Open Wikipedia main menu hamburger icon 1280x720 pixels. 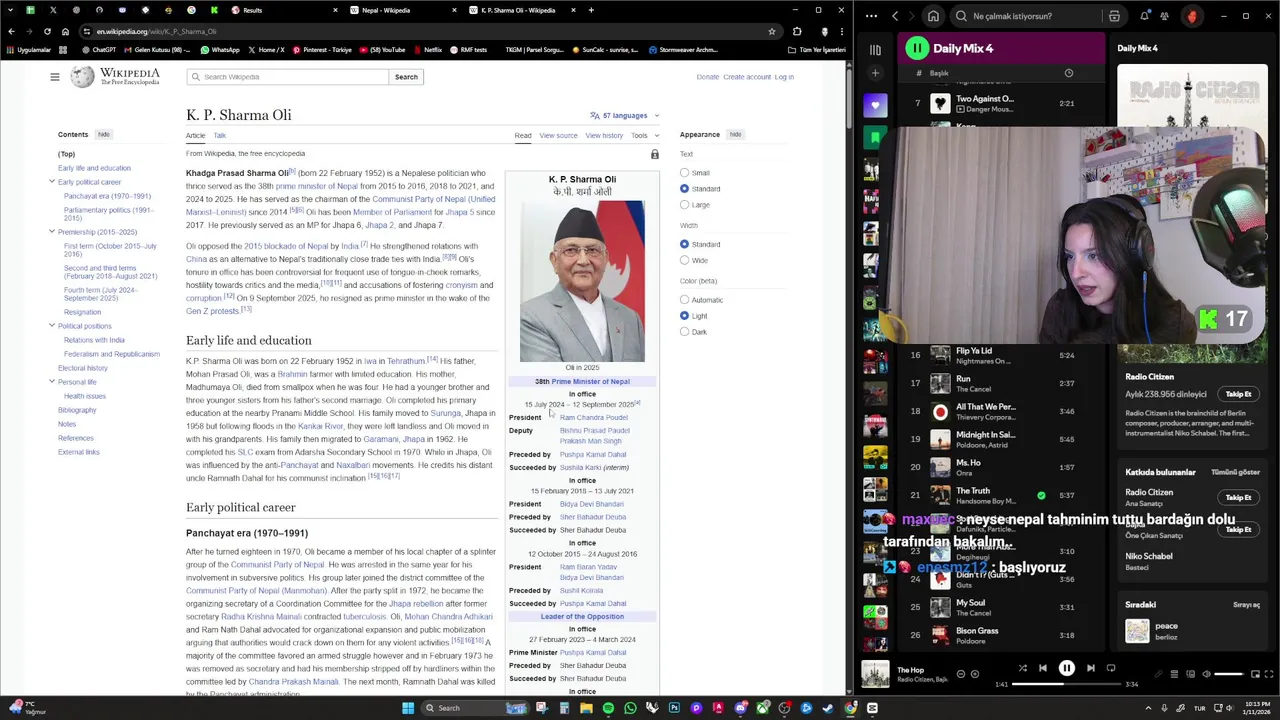tap(55, 77)
